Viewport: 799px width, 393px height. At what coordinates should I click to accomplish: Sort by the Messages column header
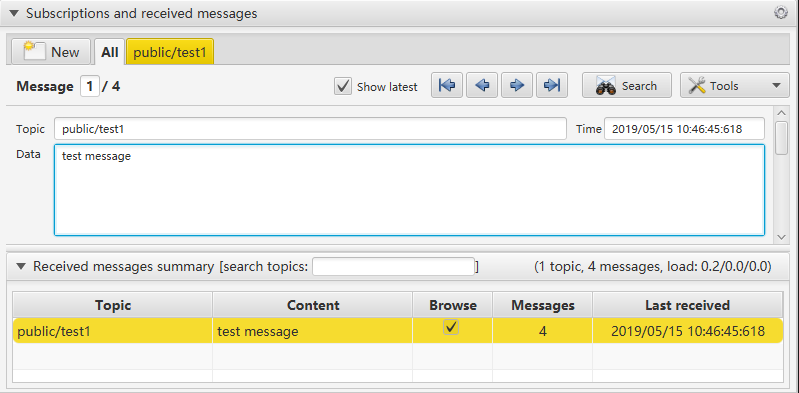(x=543, y=305)
